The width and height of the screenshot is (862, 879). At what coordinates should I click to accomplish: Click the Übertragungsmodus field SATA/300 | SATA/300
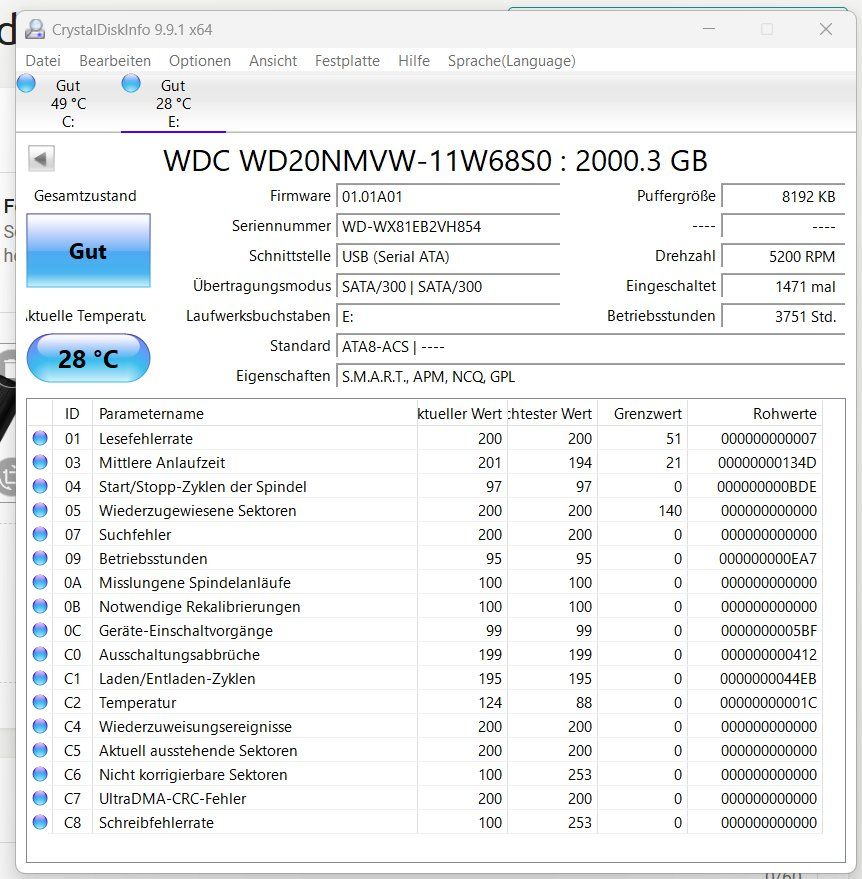447,286
